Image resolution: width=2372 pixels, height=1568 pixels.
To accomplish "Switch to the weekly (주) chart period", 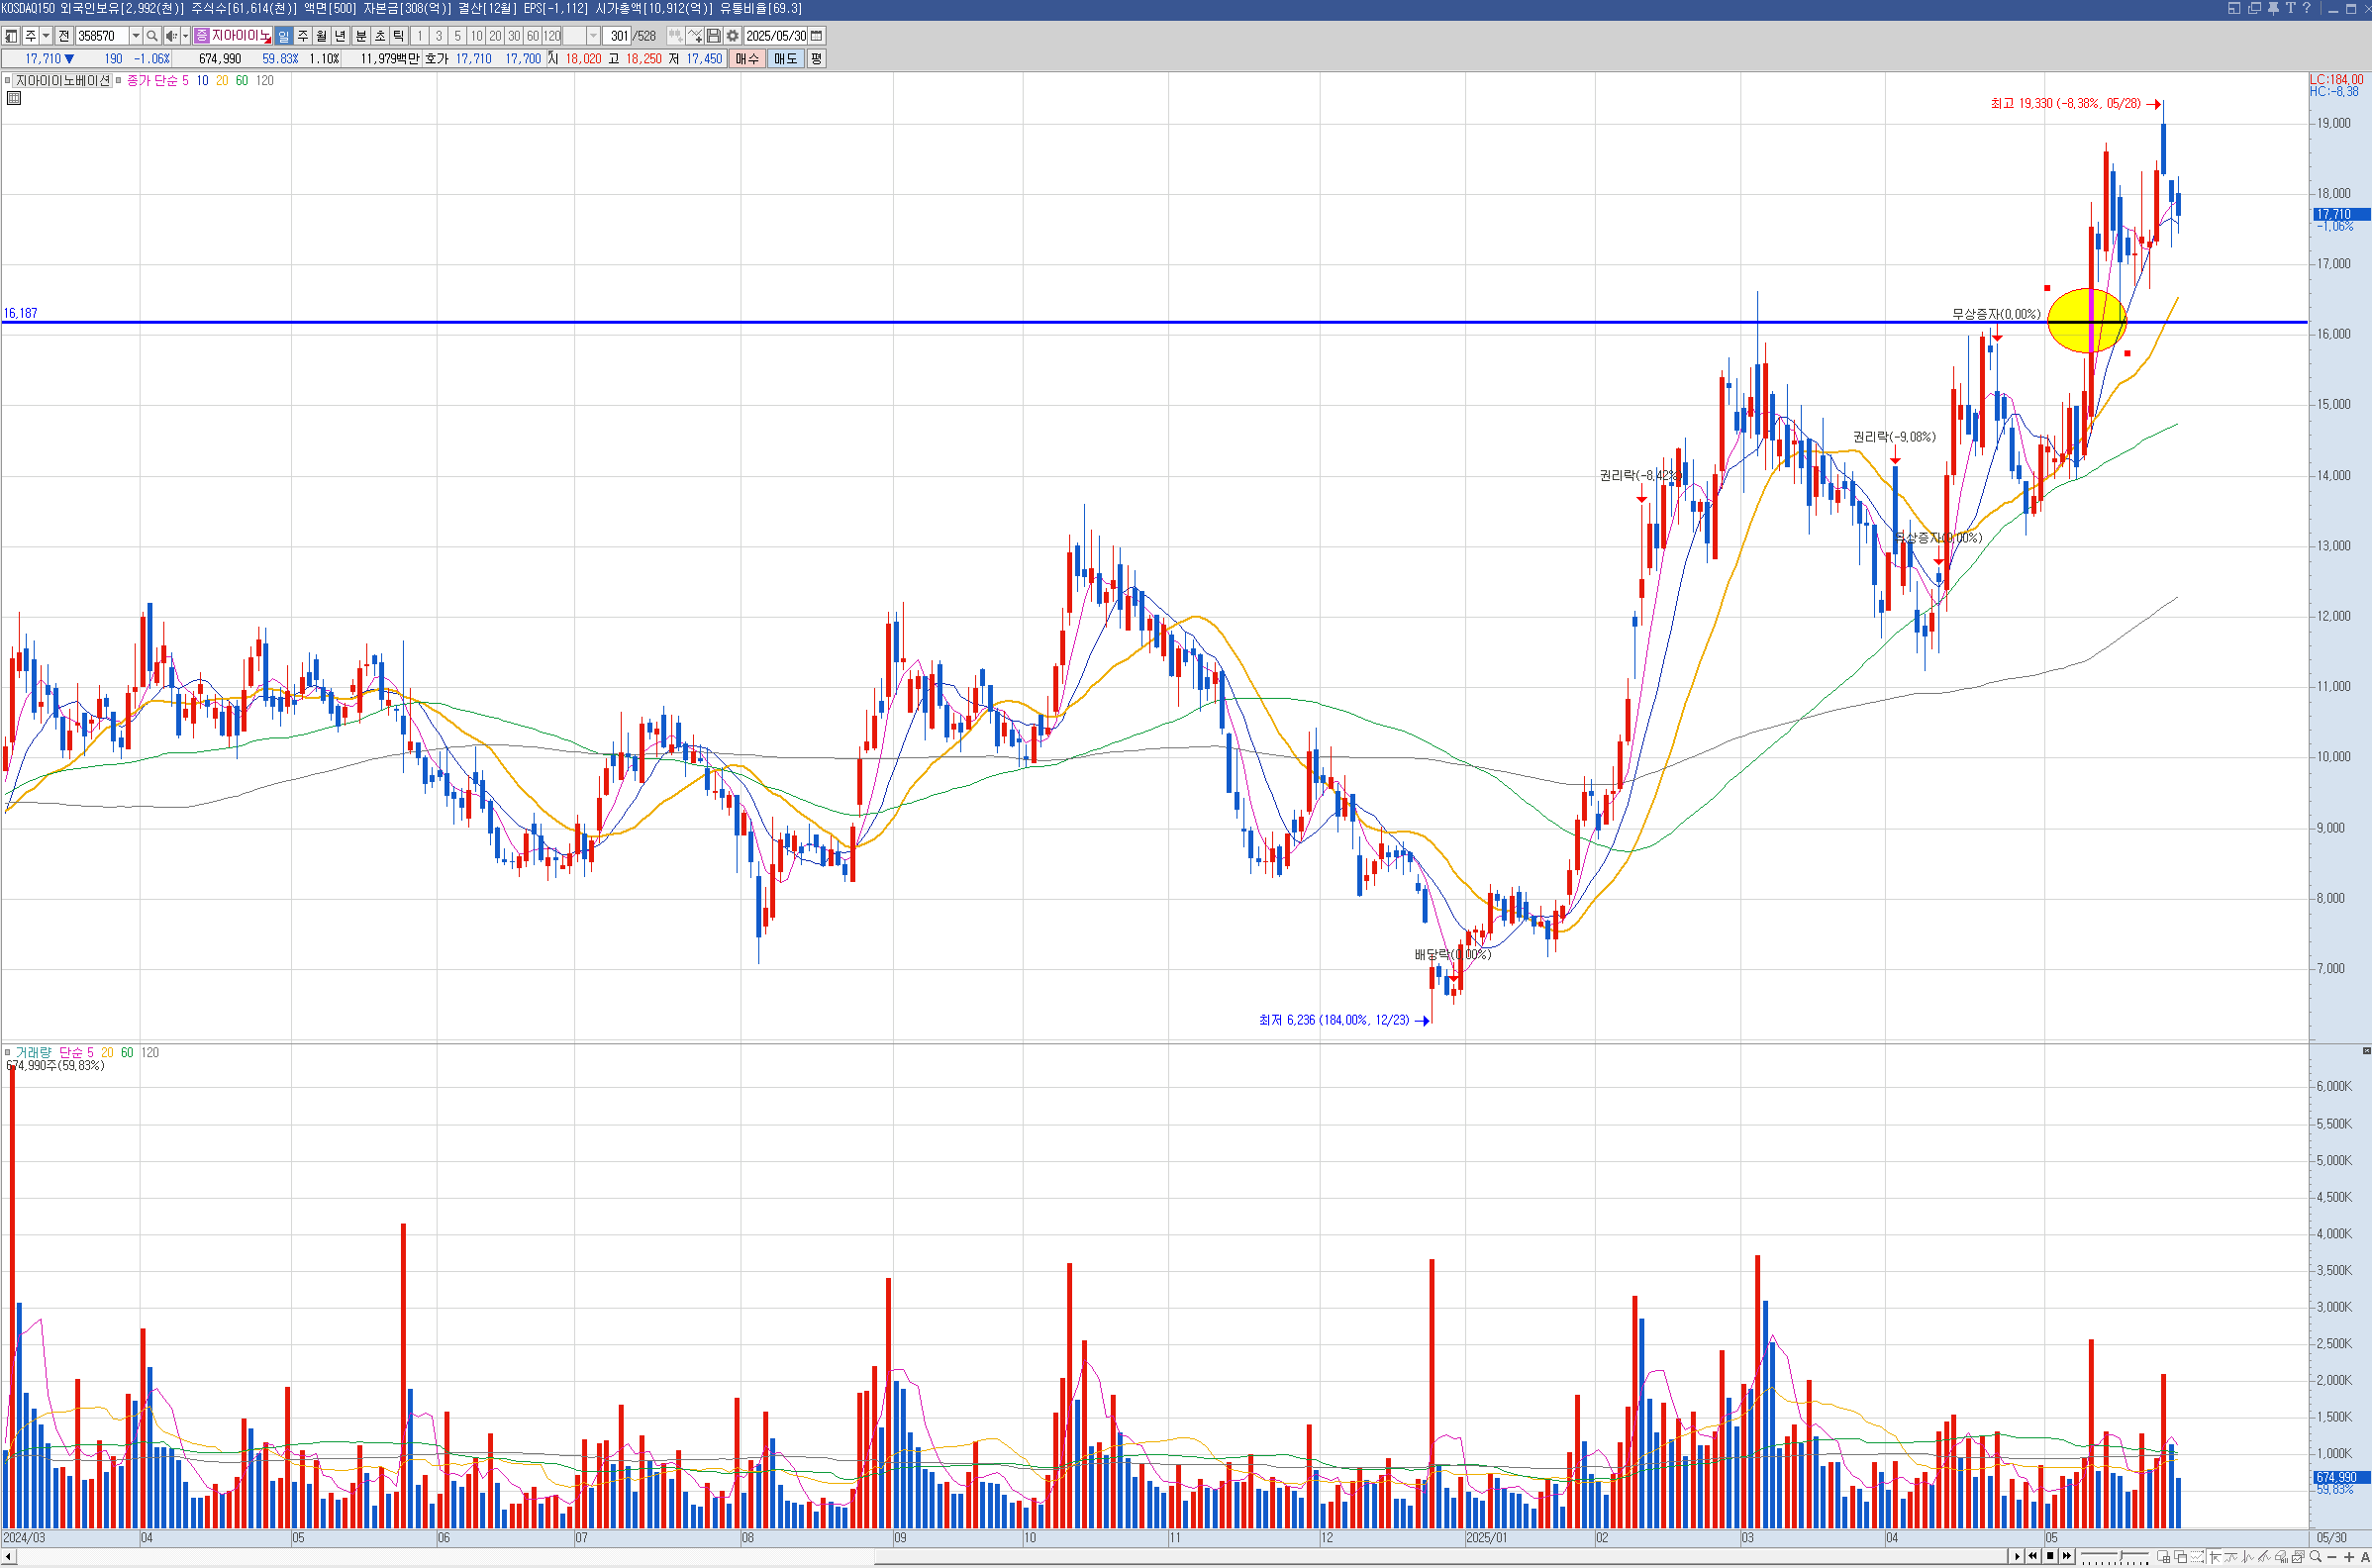I will [303, 36].
